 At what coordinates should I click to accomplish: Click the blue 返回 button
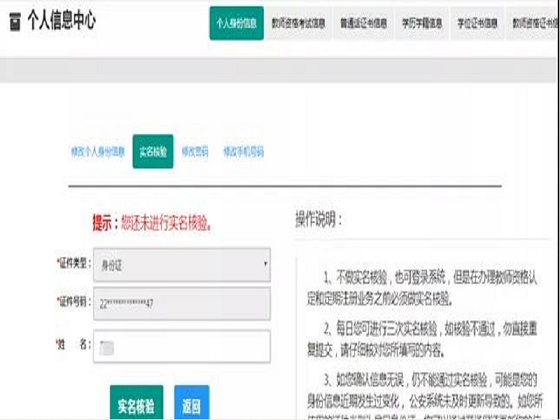coord(191,403)
